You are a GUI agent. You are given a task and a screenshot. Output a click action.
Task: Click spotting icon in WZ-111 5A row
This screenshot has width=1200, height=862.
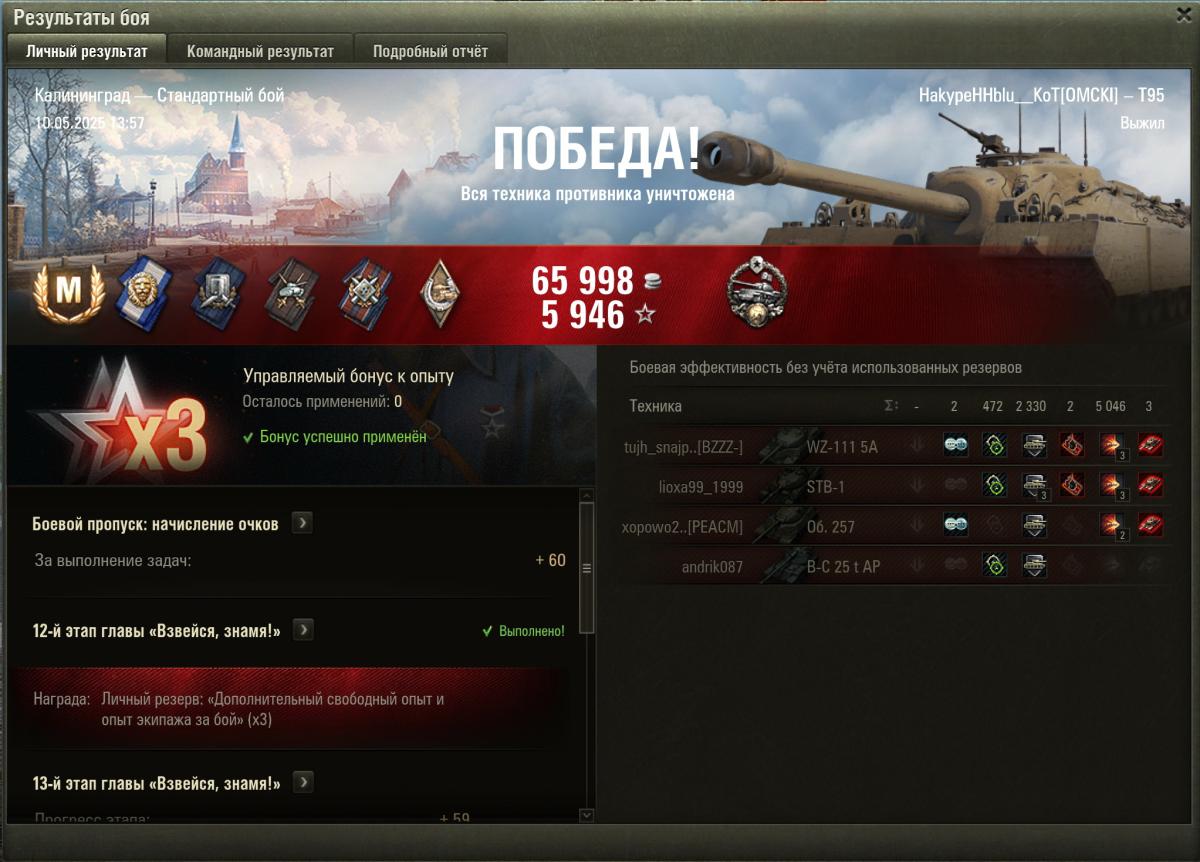point(955,446)
